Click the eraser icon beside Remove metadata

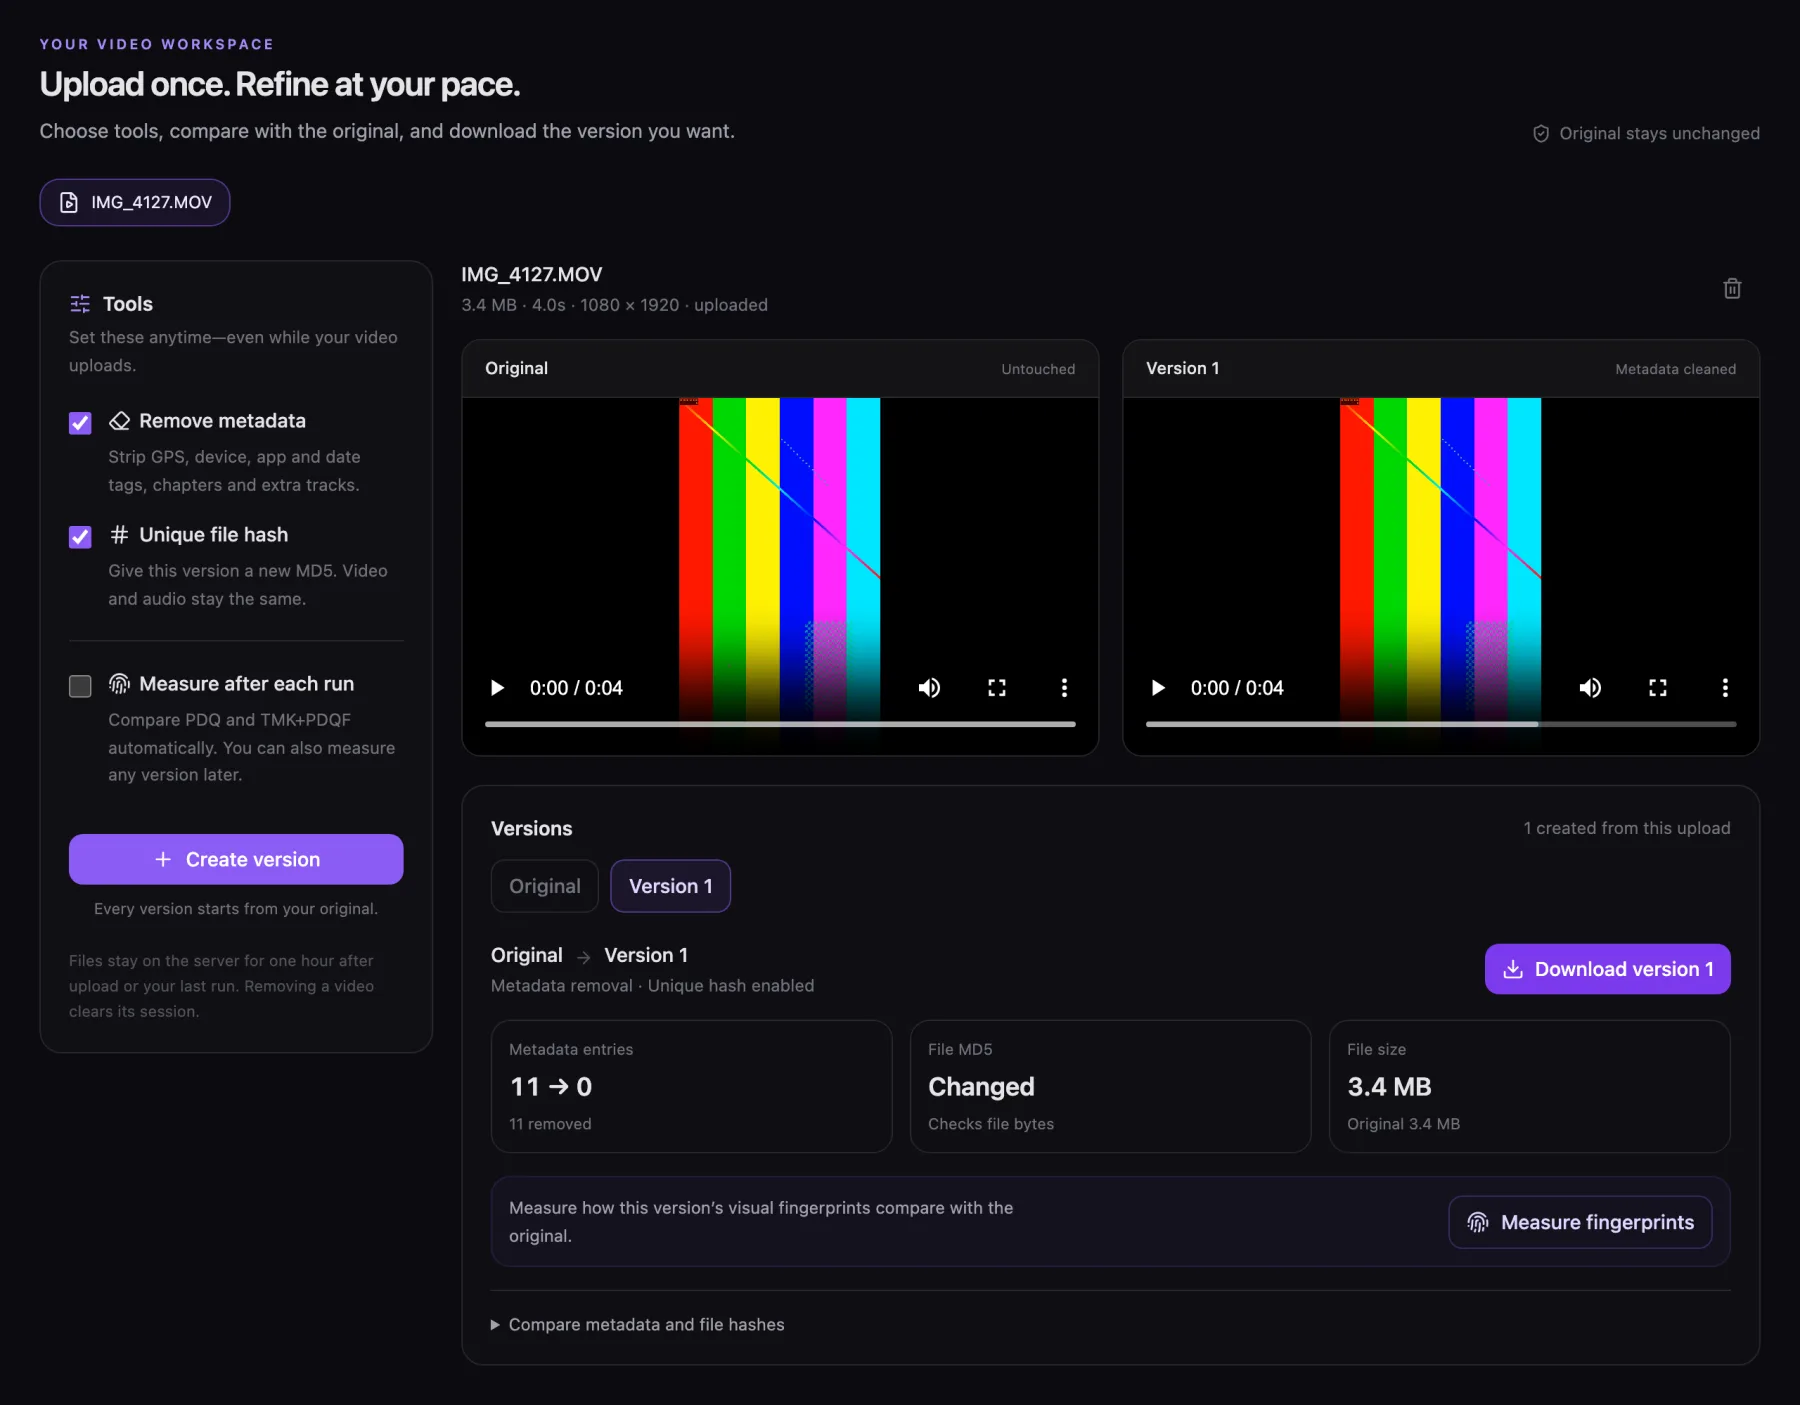pyautogui.click(x=119, y=421)
